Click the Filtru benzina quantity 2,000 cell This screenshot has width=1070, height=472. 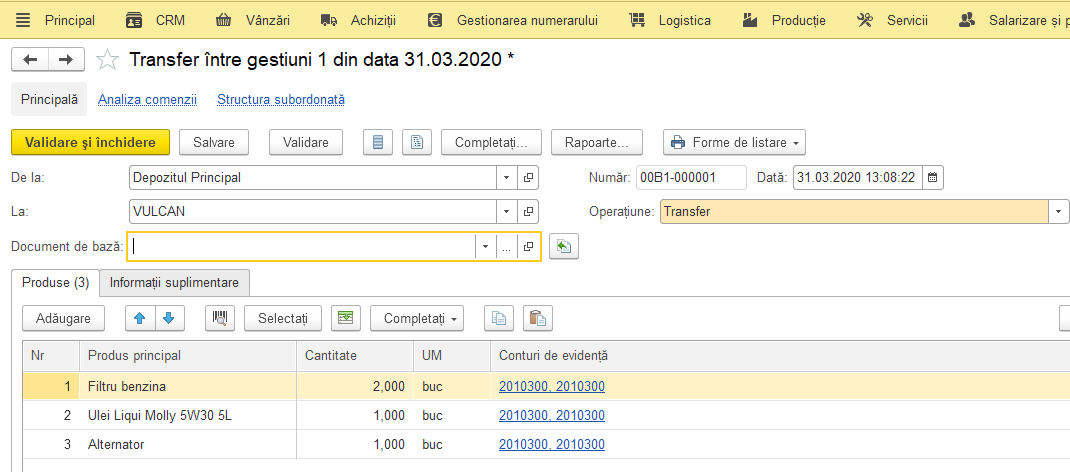coord(355,387)
